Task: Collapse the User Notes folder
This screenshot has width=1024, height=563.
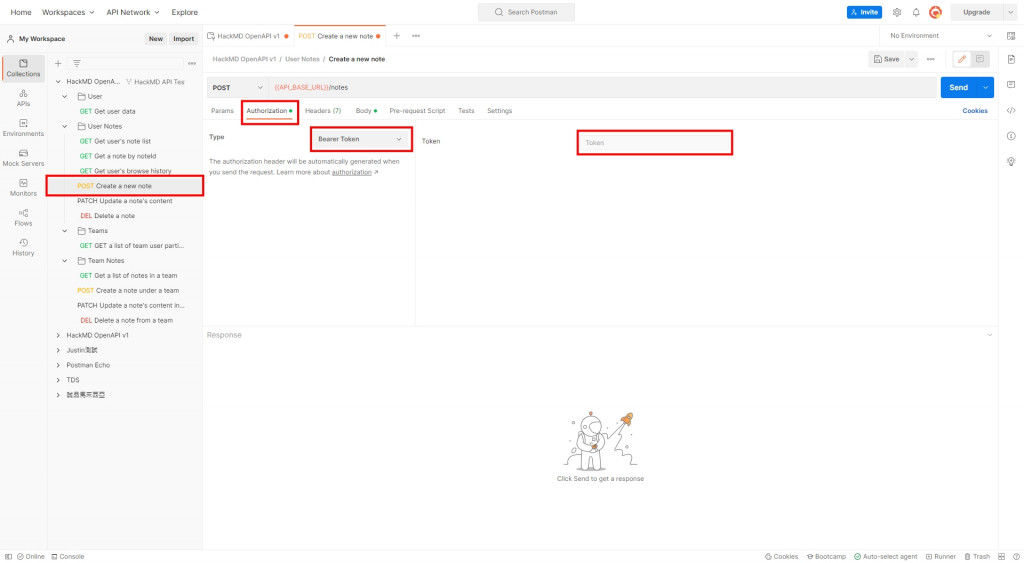Action: click(65, 126)
